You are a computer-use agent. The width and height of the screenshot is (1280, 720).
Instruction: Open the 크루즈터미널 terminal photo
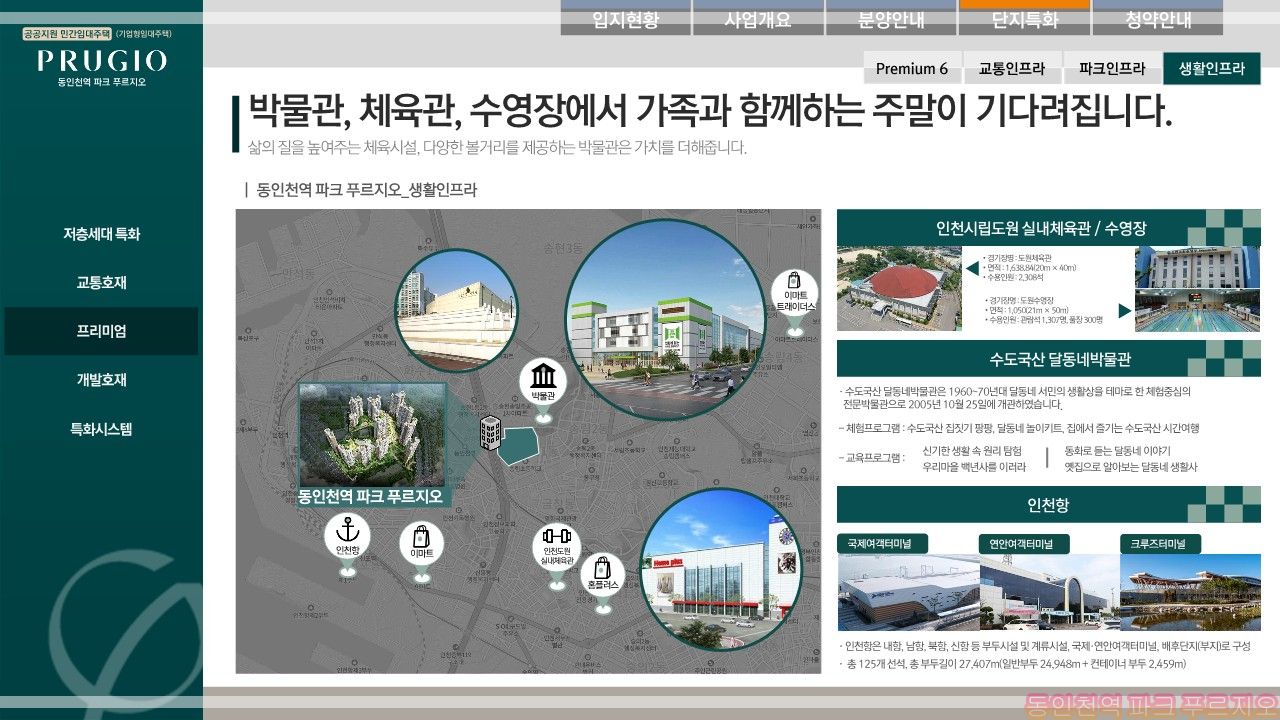click(x=1190, y=592)
